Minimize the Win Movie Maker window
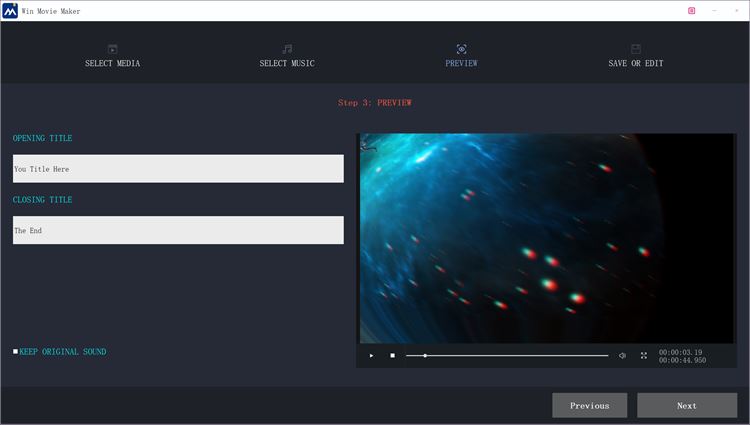This screenshot has height=425, width=750. click(x=714, y=11)
